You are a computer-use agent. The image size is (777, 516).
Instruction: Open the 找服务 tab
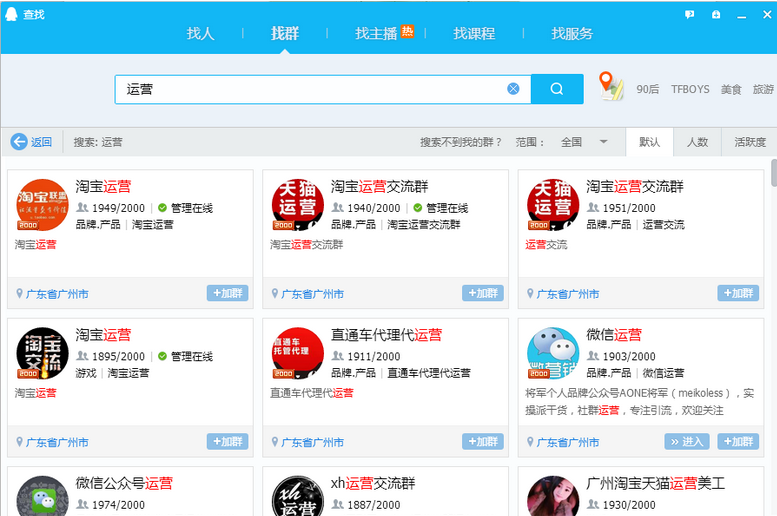coord(572,33)
